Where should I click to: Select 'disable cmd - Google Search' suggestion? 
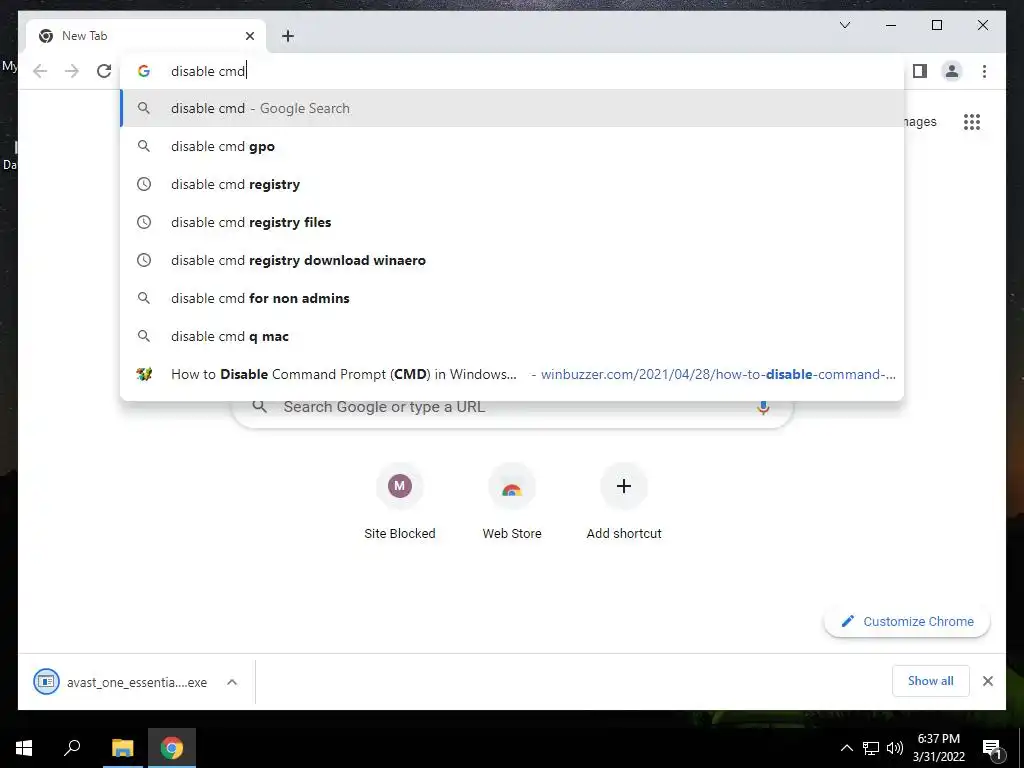point(512,108)
